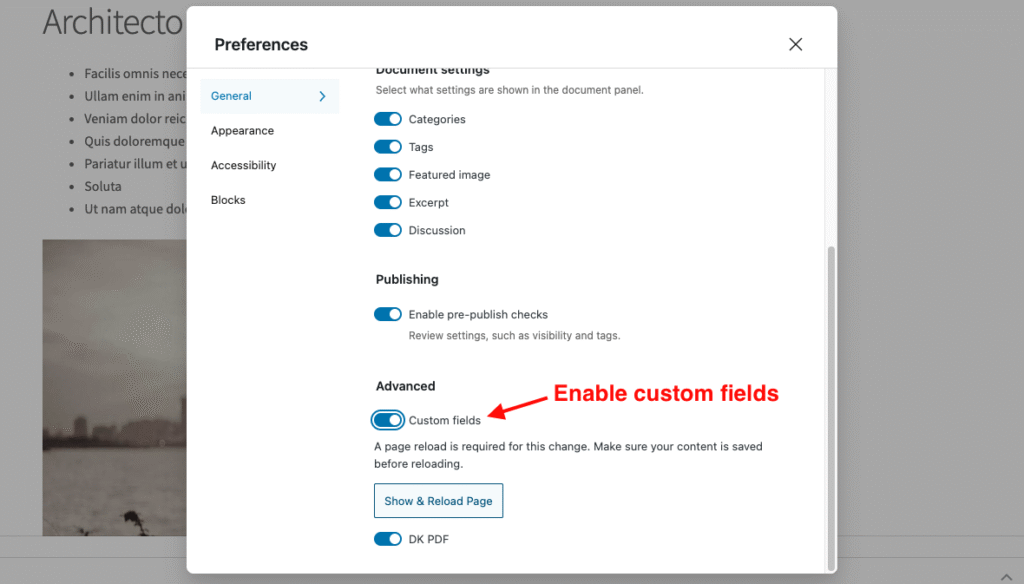Expand the General section chevron

322,96
